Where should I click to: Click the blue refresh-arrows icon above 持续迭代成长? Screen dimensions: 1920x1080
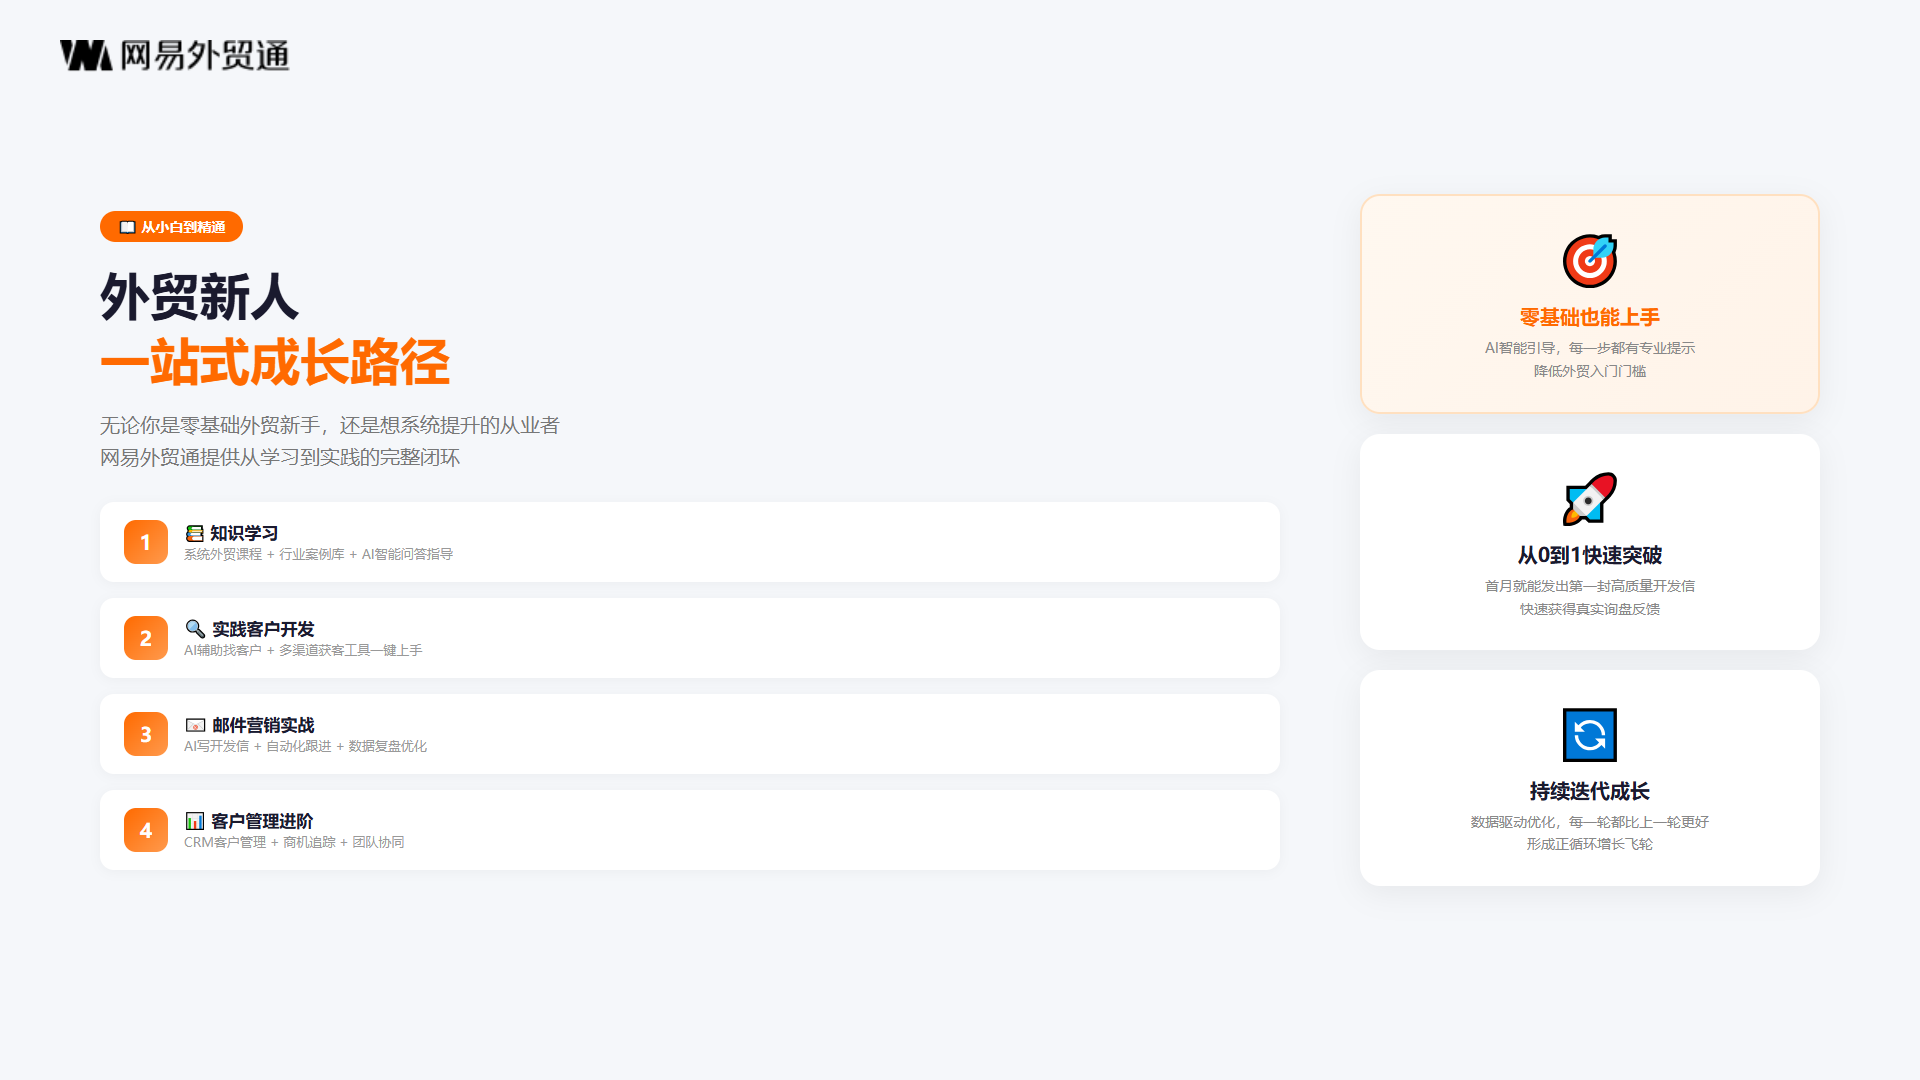point(1590,735)
